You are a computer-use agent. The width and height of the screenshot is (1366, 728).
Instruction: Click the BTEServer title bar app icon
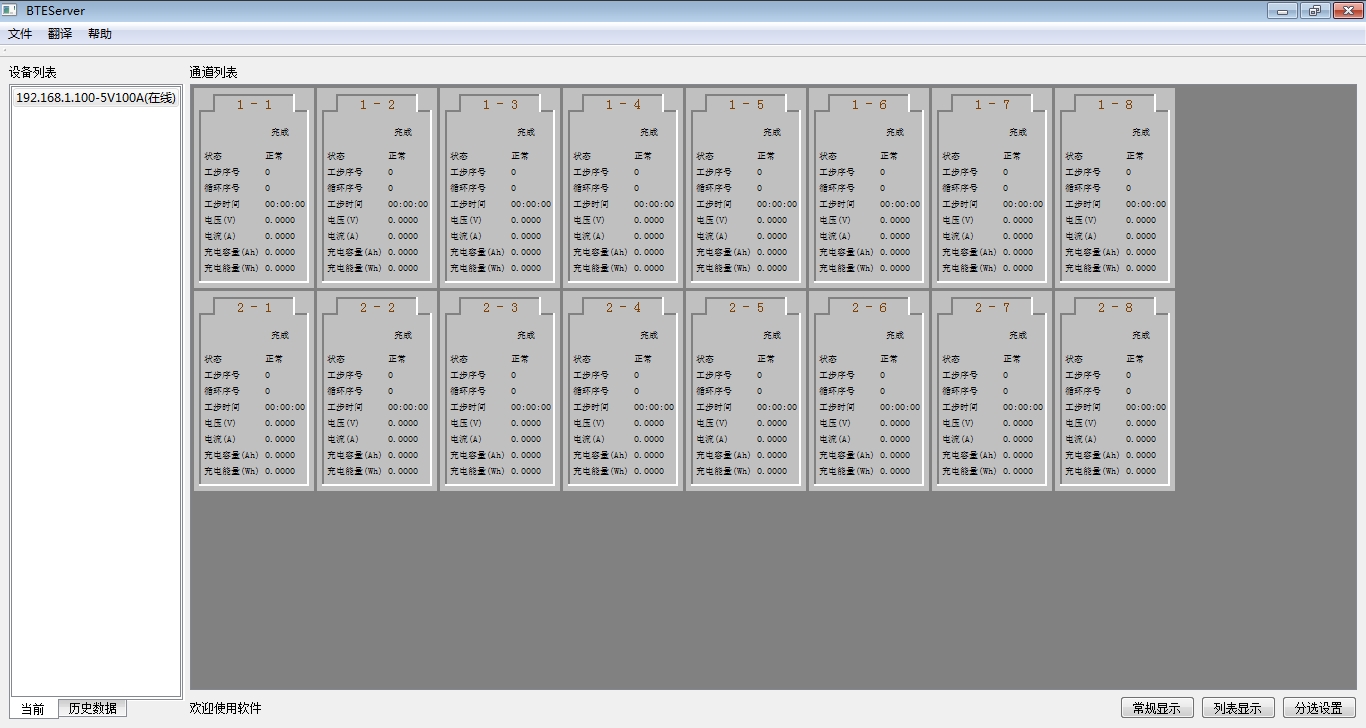click(11, 11)
